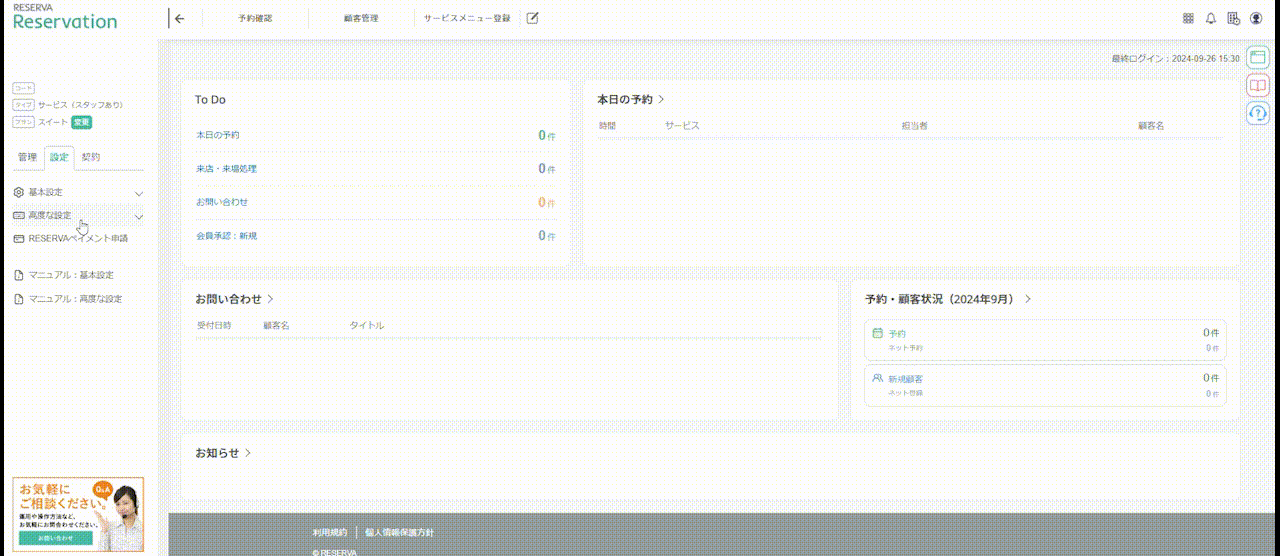Open the お気軽にご相談ください banner
1280x556 pixels.
78,515
